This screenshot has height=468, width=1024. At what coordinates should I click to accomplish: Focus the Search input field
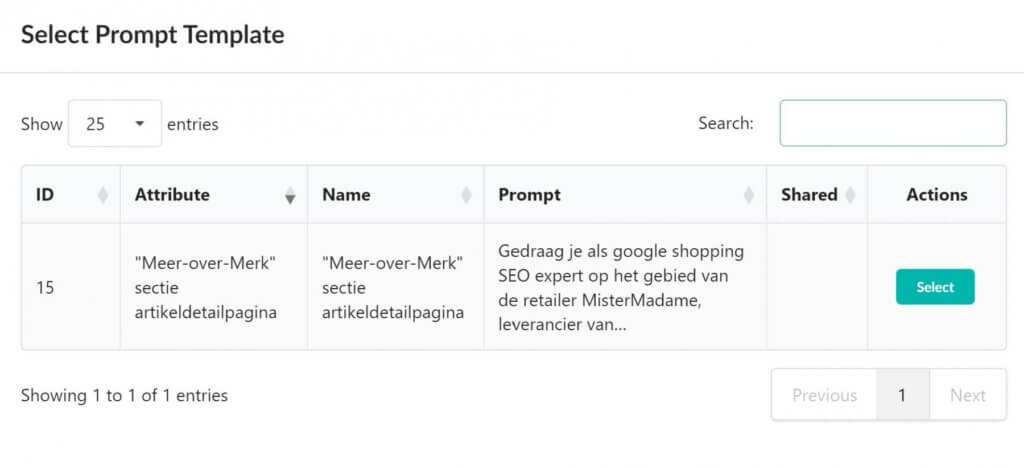892,123
